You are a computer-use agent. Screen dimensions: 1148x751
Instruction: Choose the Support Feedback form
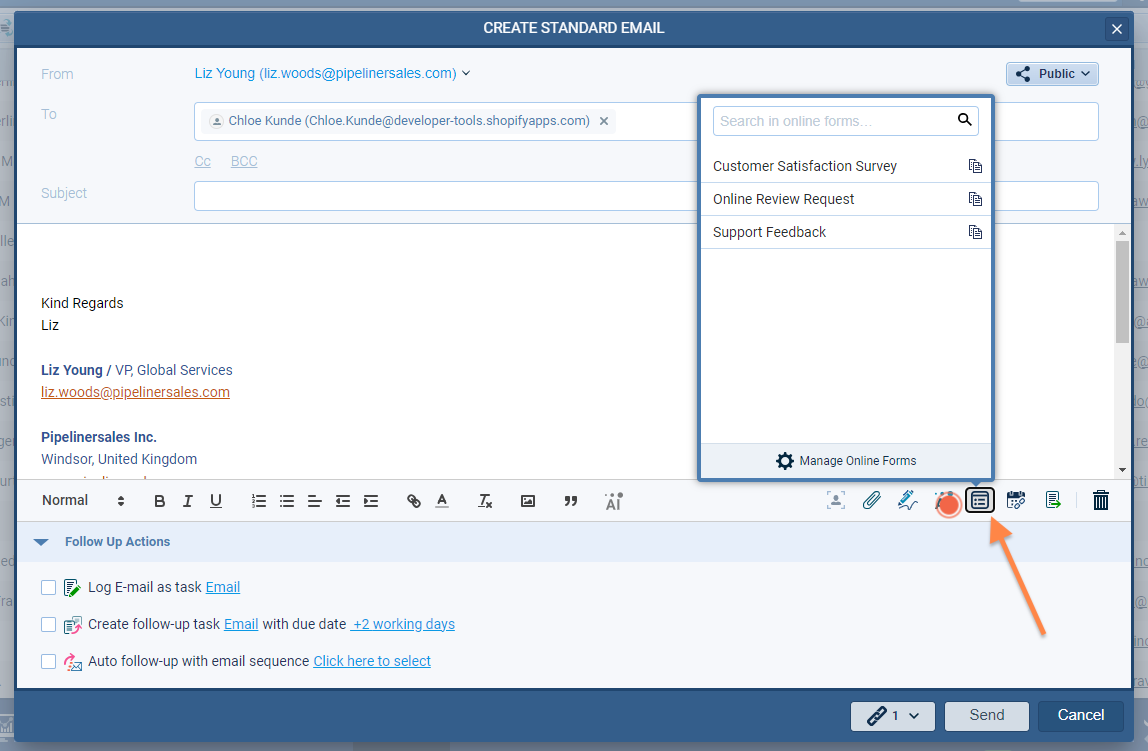pyautogui.click(x=769, y=232)
